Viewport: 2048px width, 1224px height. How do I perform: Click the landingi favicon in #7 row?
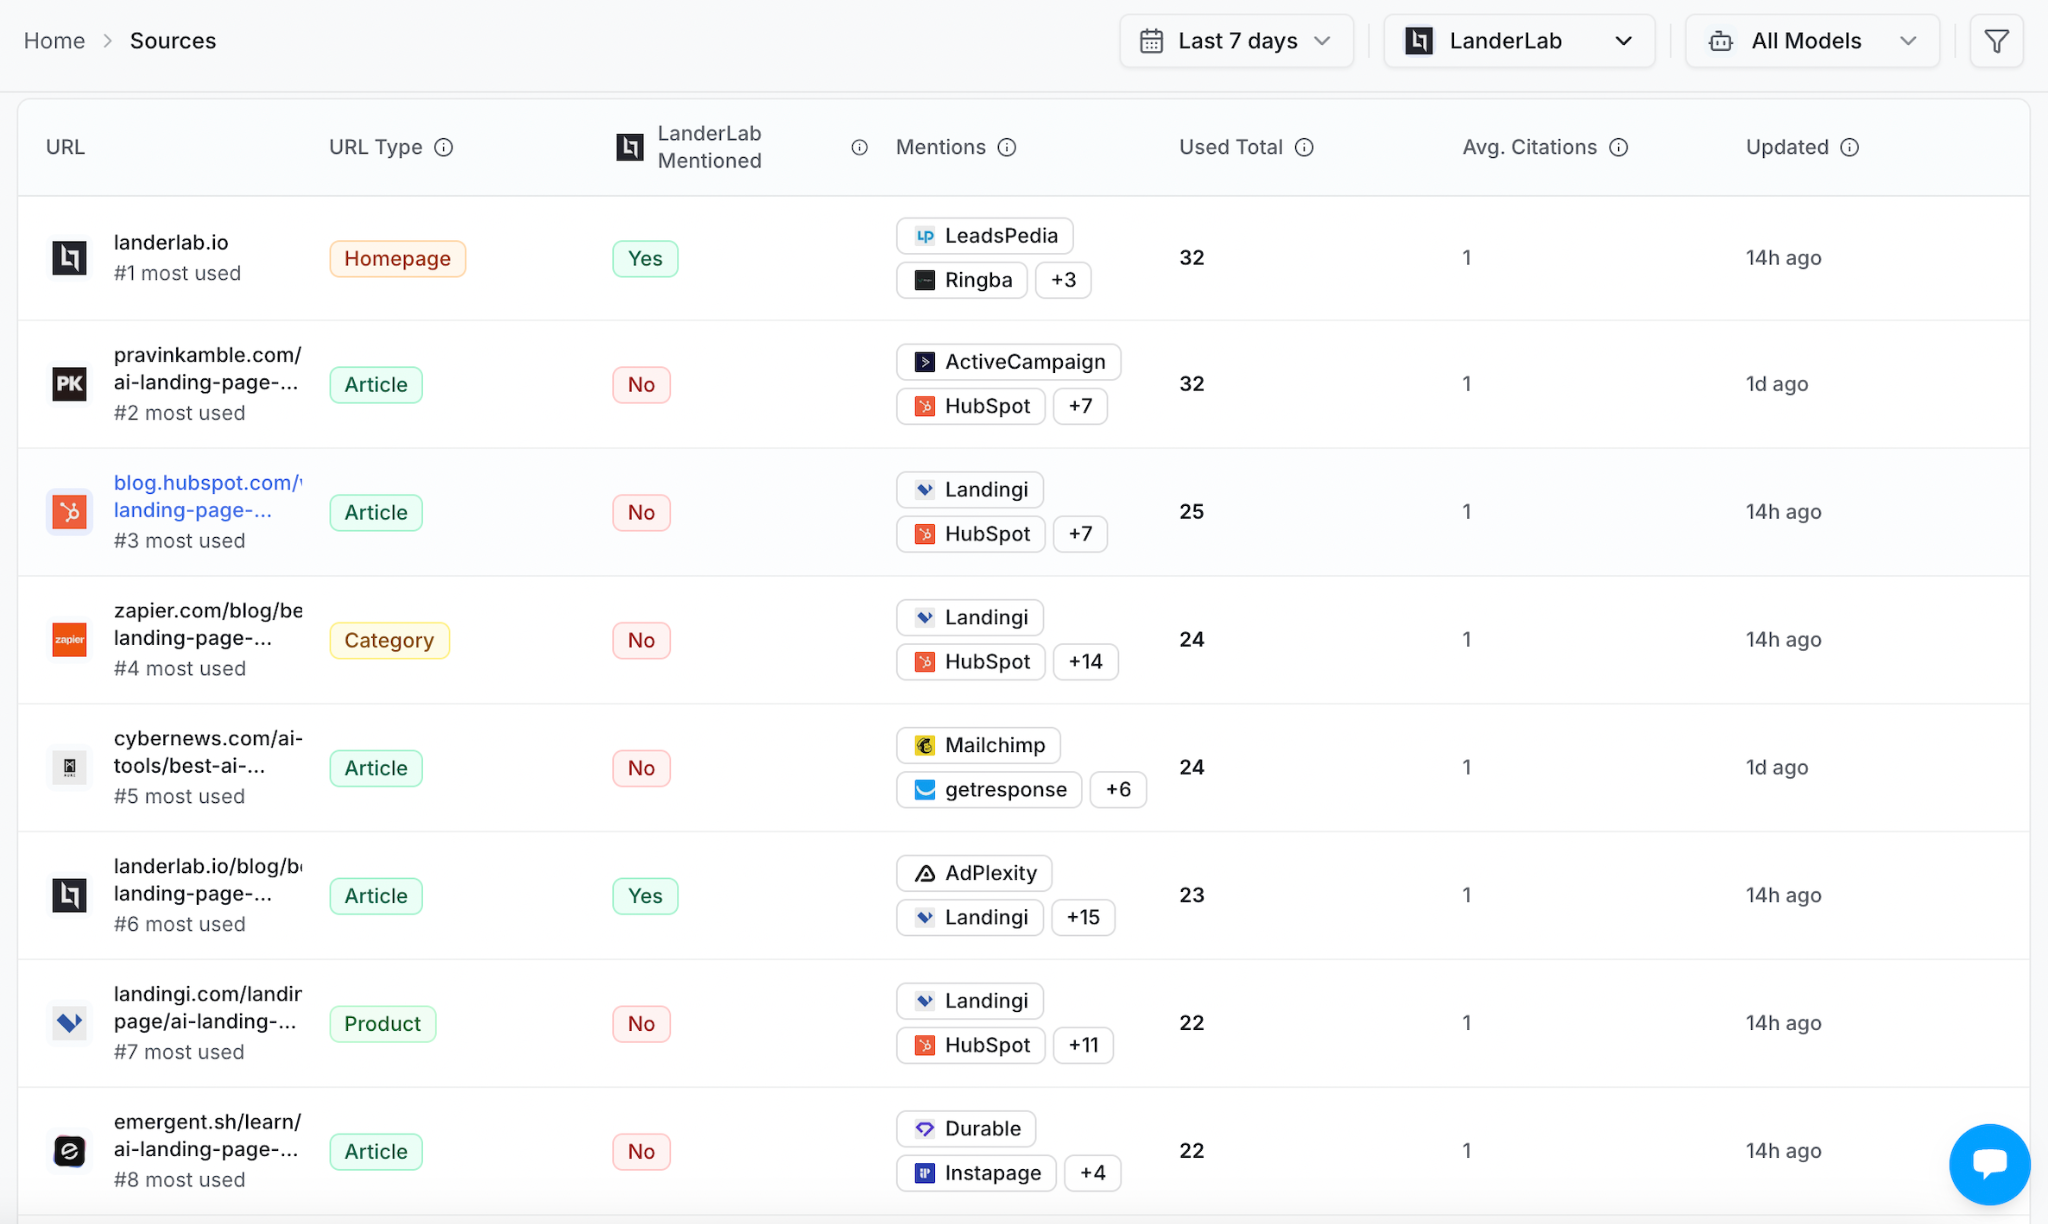69,1023
